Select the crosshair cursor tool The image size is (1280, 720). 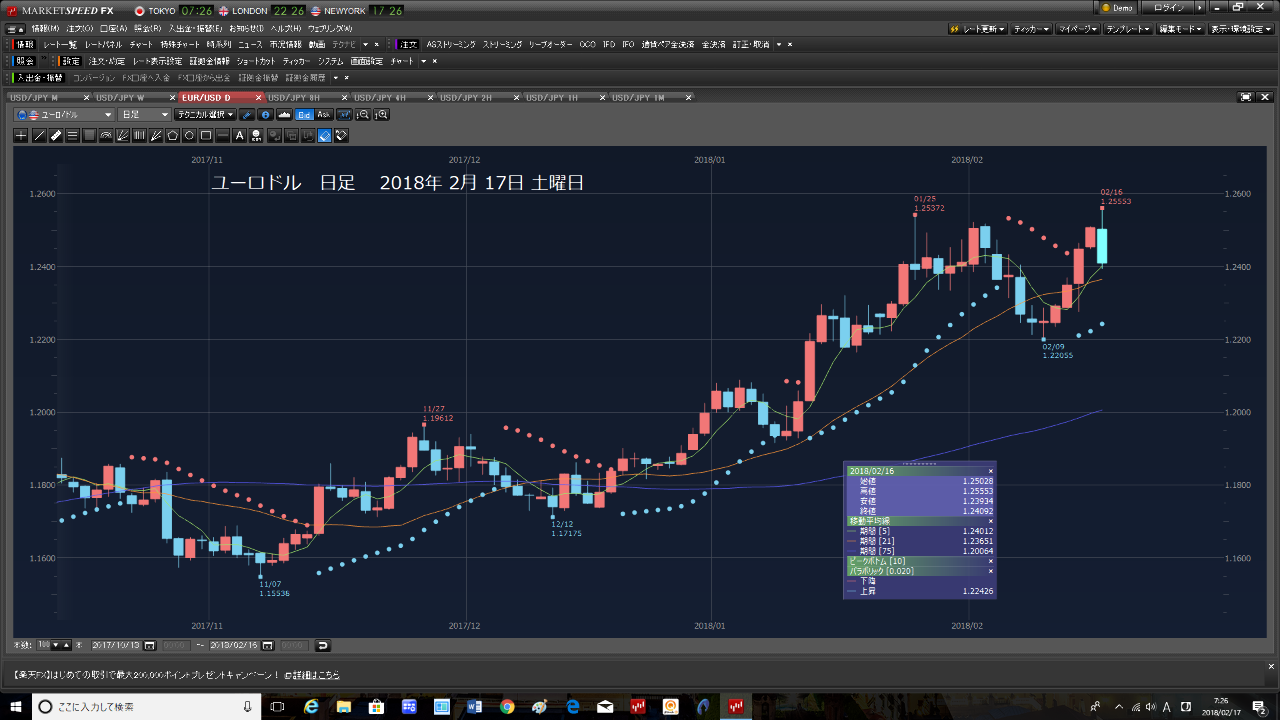21,135
